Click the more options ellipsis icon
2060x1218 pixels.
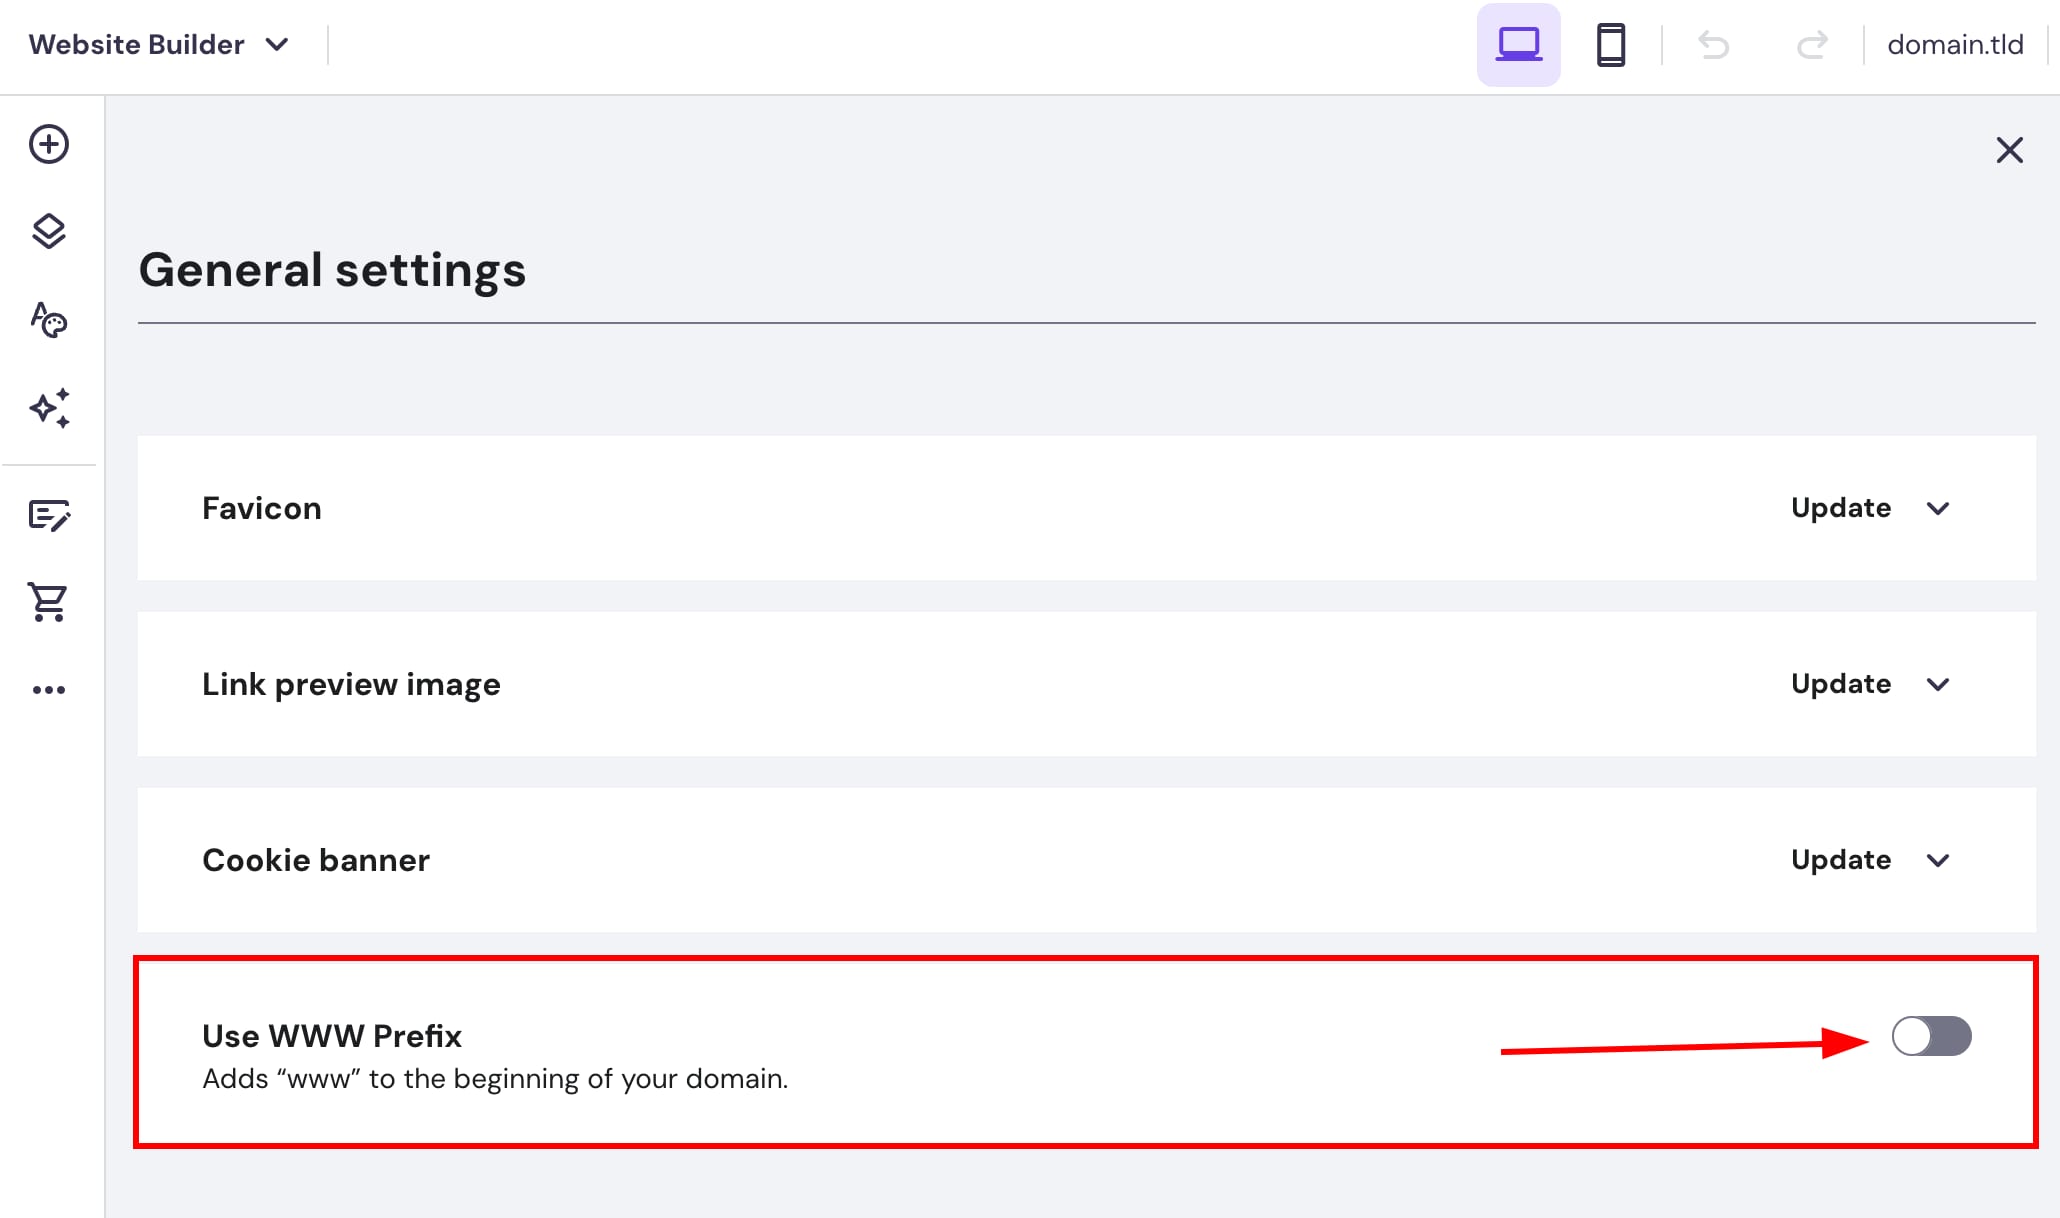(48, 688)
